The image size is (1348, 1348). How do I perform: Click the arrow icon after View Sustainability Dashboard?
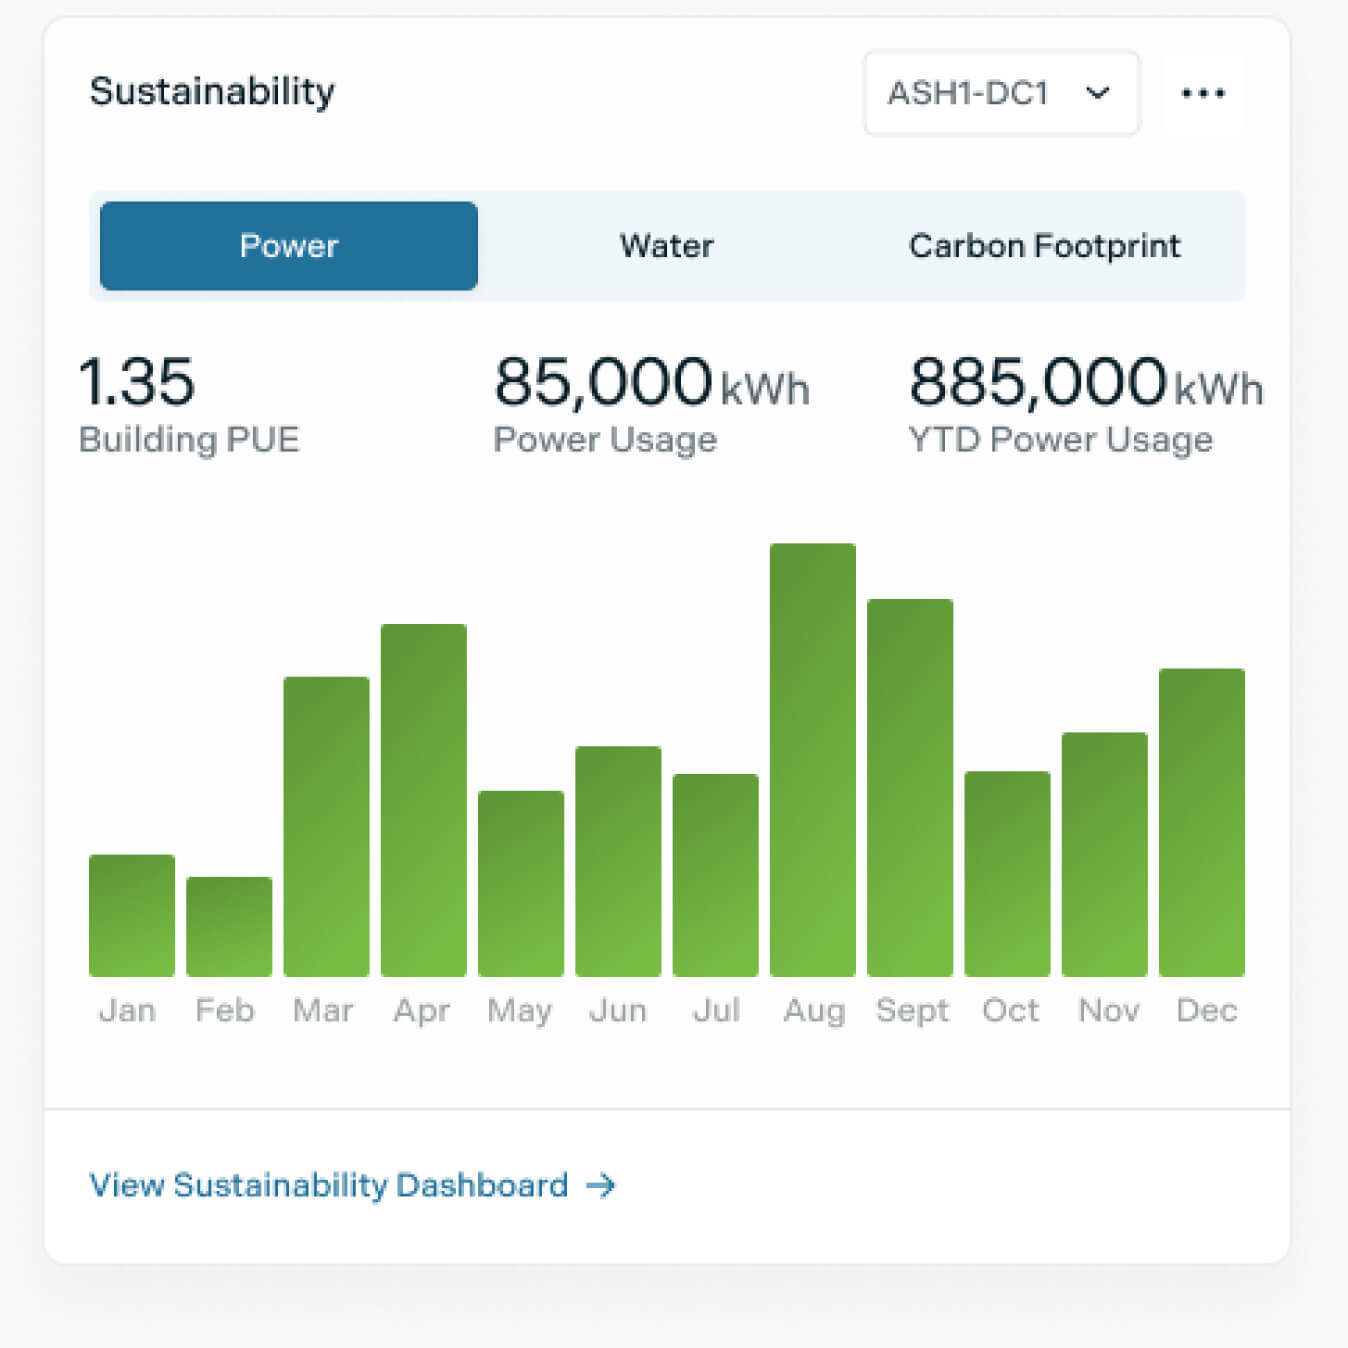coord(601,1185)
